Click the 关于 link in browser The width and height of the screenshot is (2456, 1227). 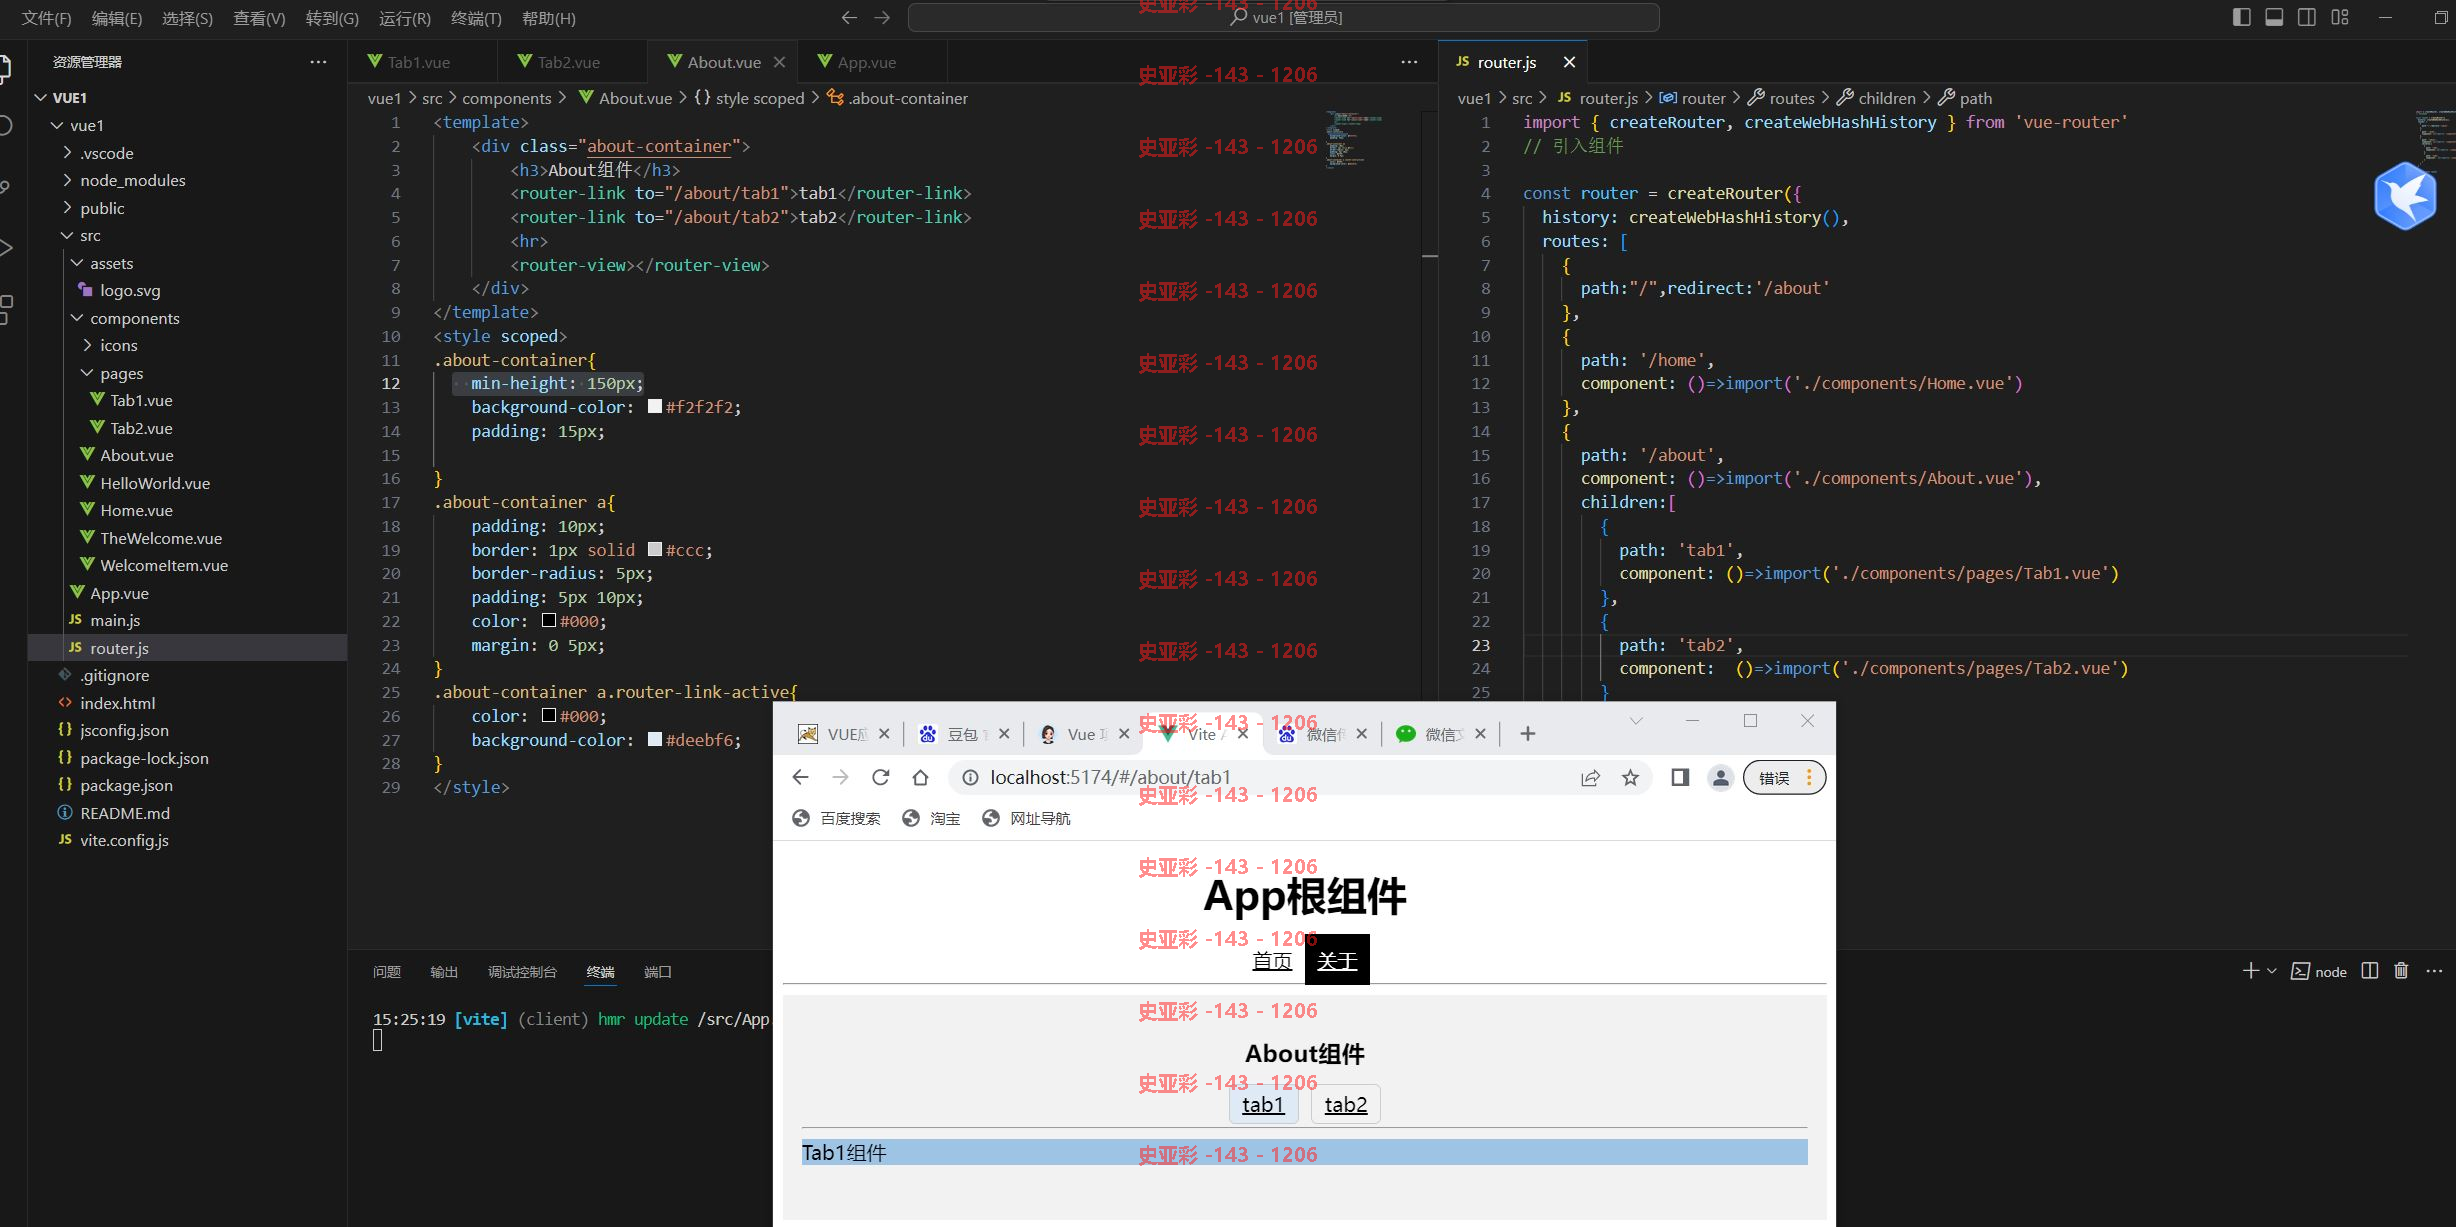[1337, 961]
